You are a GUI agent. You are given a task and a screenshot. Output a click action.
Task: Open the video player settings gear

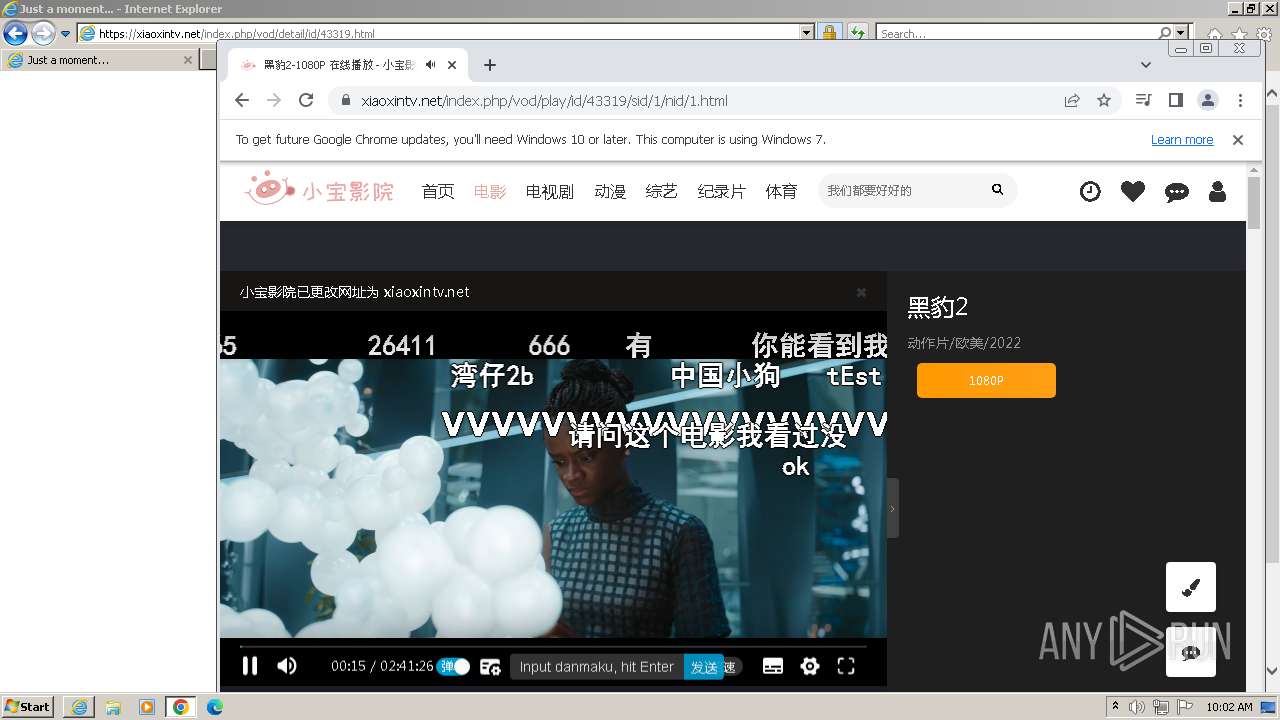[810, 666]
